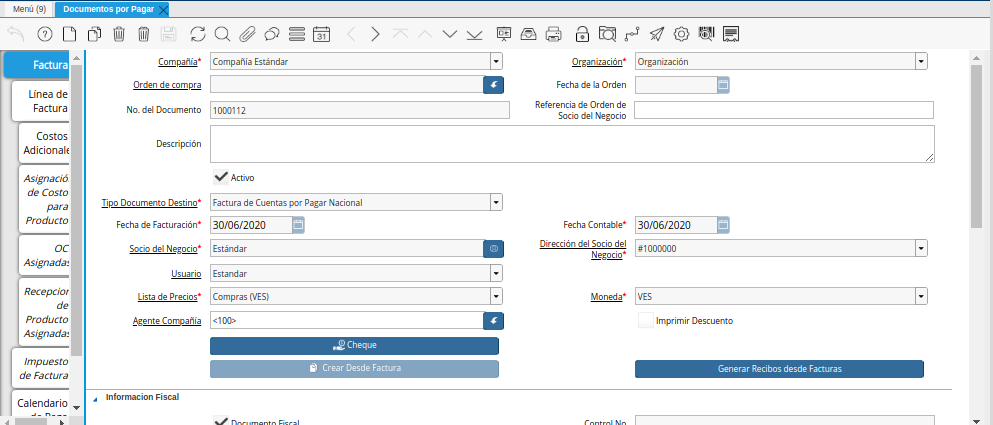Open the attachment paperclip tool
Image resolution: width=993 pixels, height=425 pixels.
(x=247, y=34)
